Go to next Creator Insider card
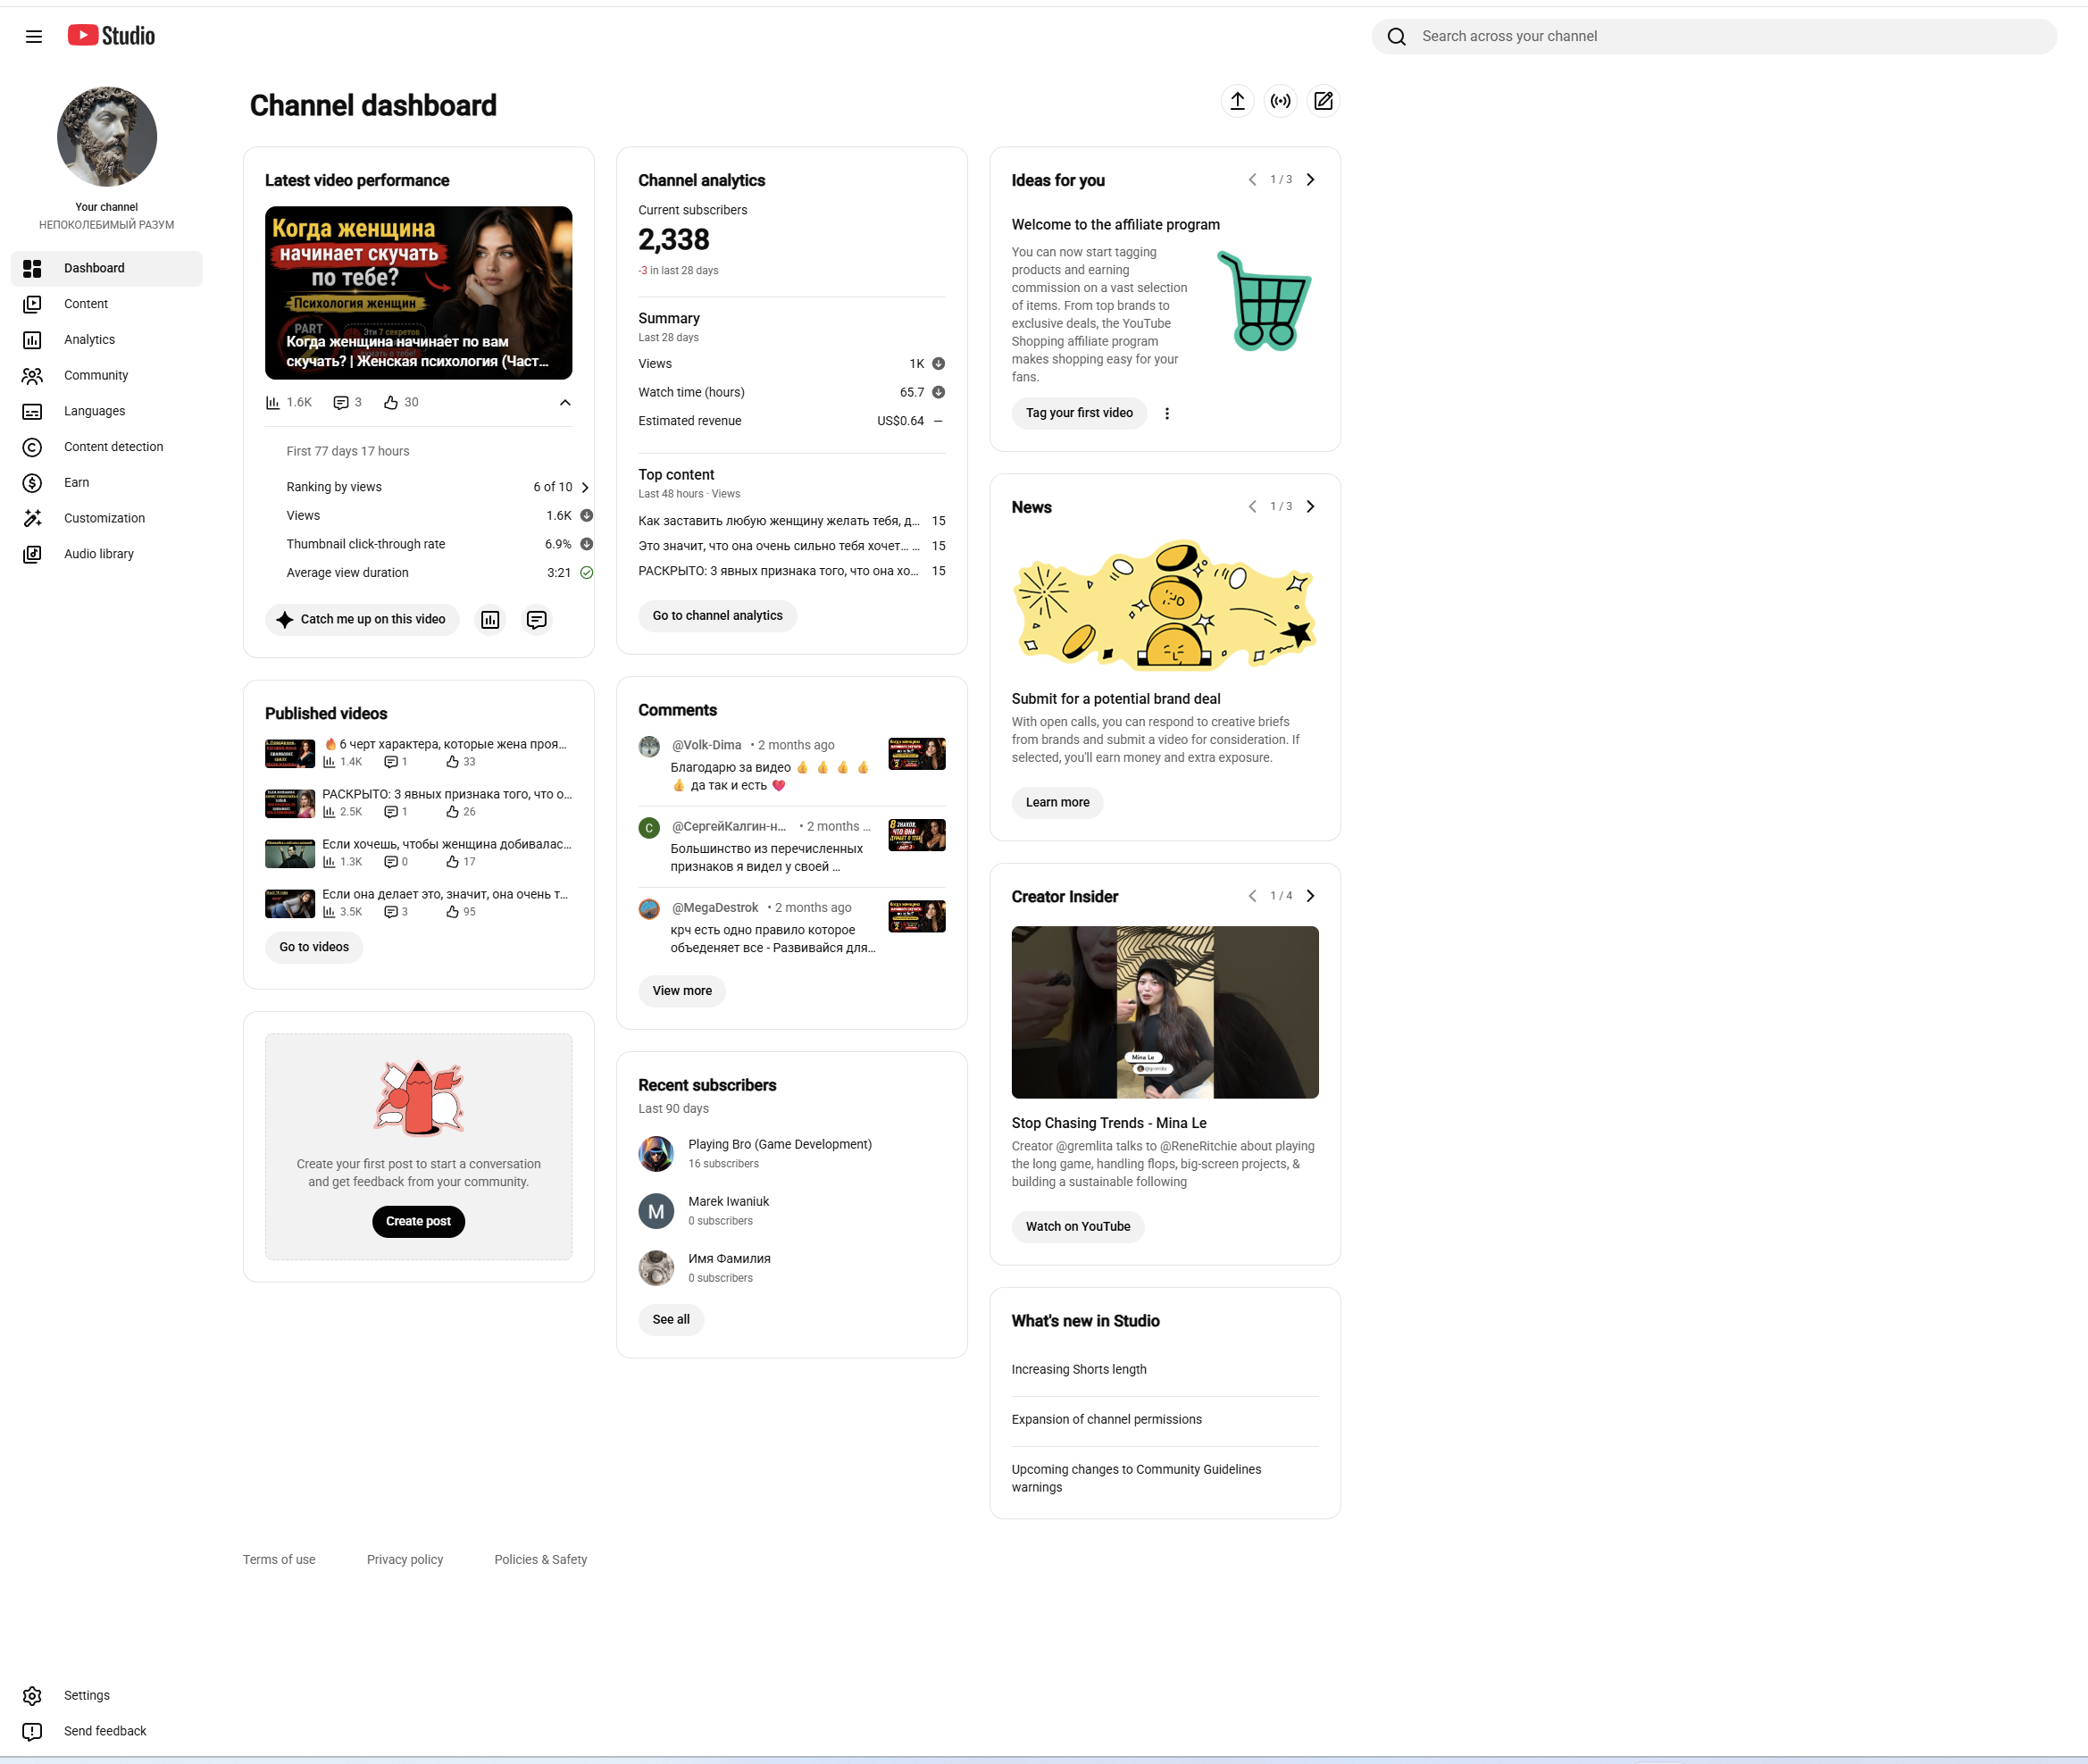Viewport: 2088px width, 1764px height. click(1310, 896)
